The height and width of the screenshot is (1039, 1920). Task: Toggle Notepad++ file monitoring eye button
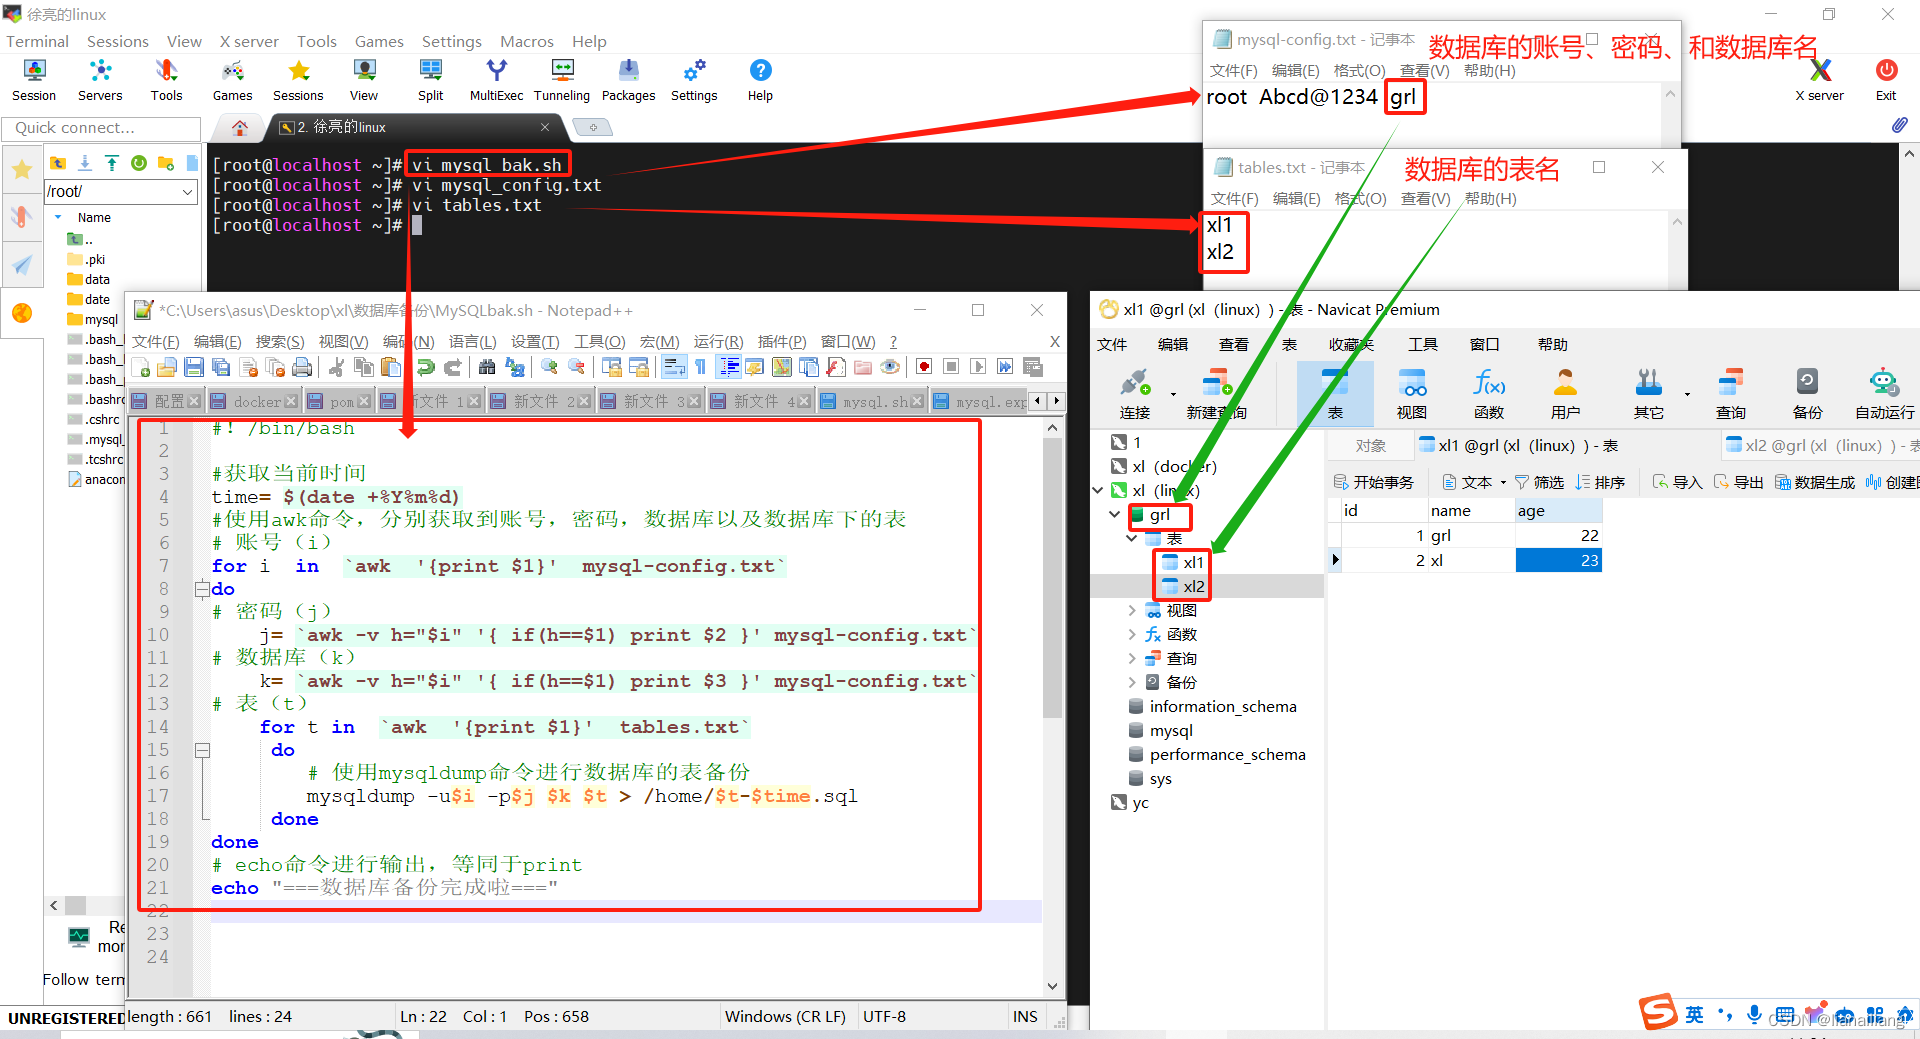890,367
